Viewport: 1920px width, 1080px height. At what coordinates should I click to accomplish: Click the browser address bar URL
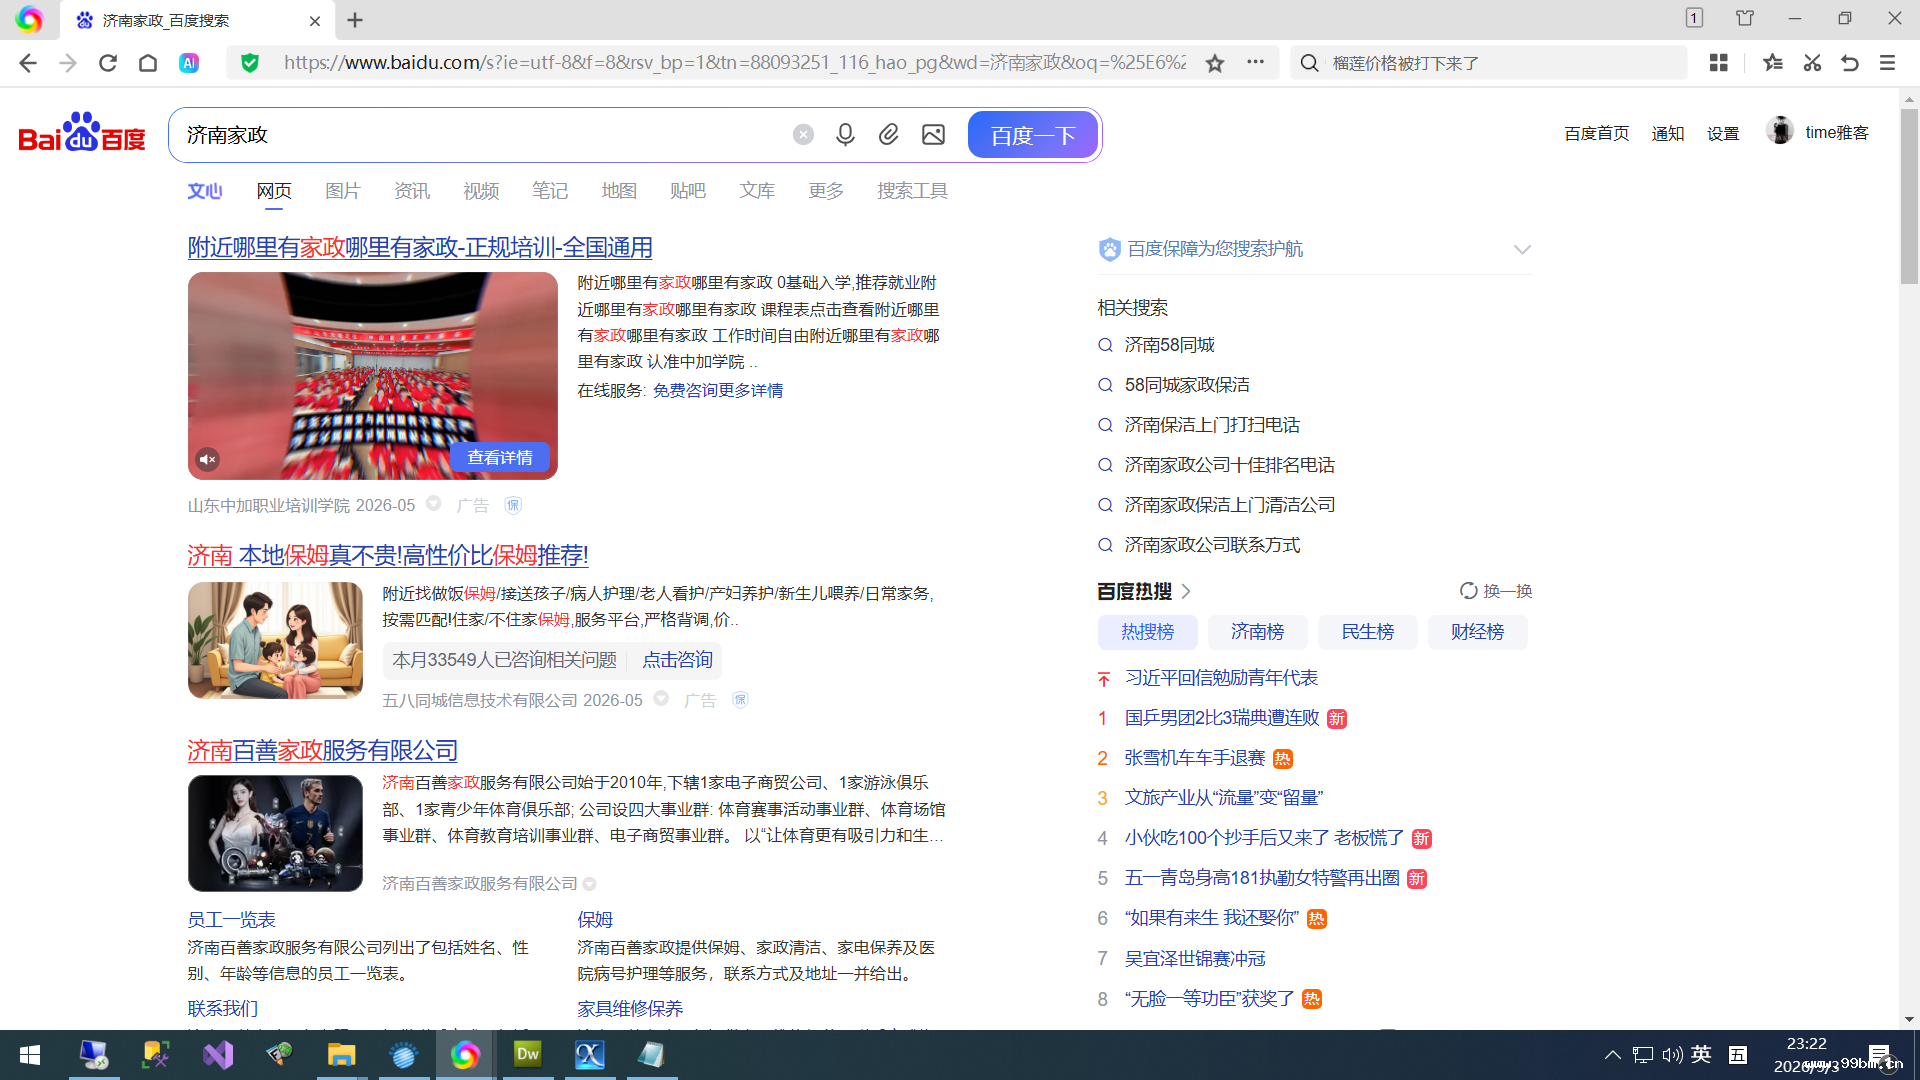tap(735, 63)
